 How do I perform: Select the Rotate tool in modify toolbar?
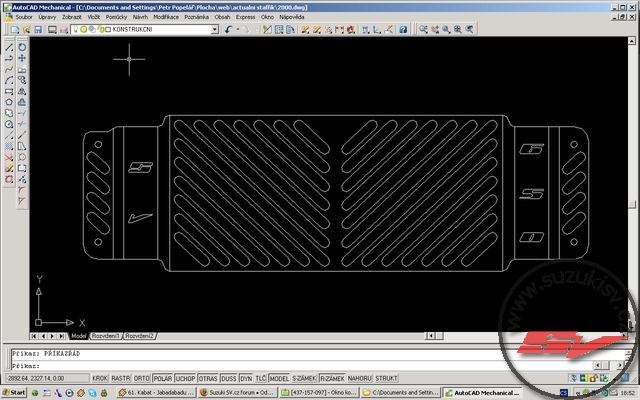pos(22,47)
